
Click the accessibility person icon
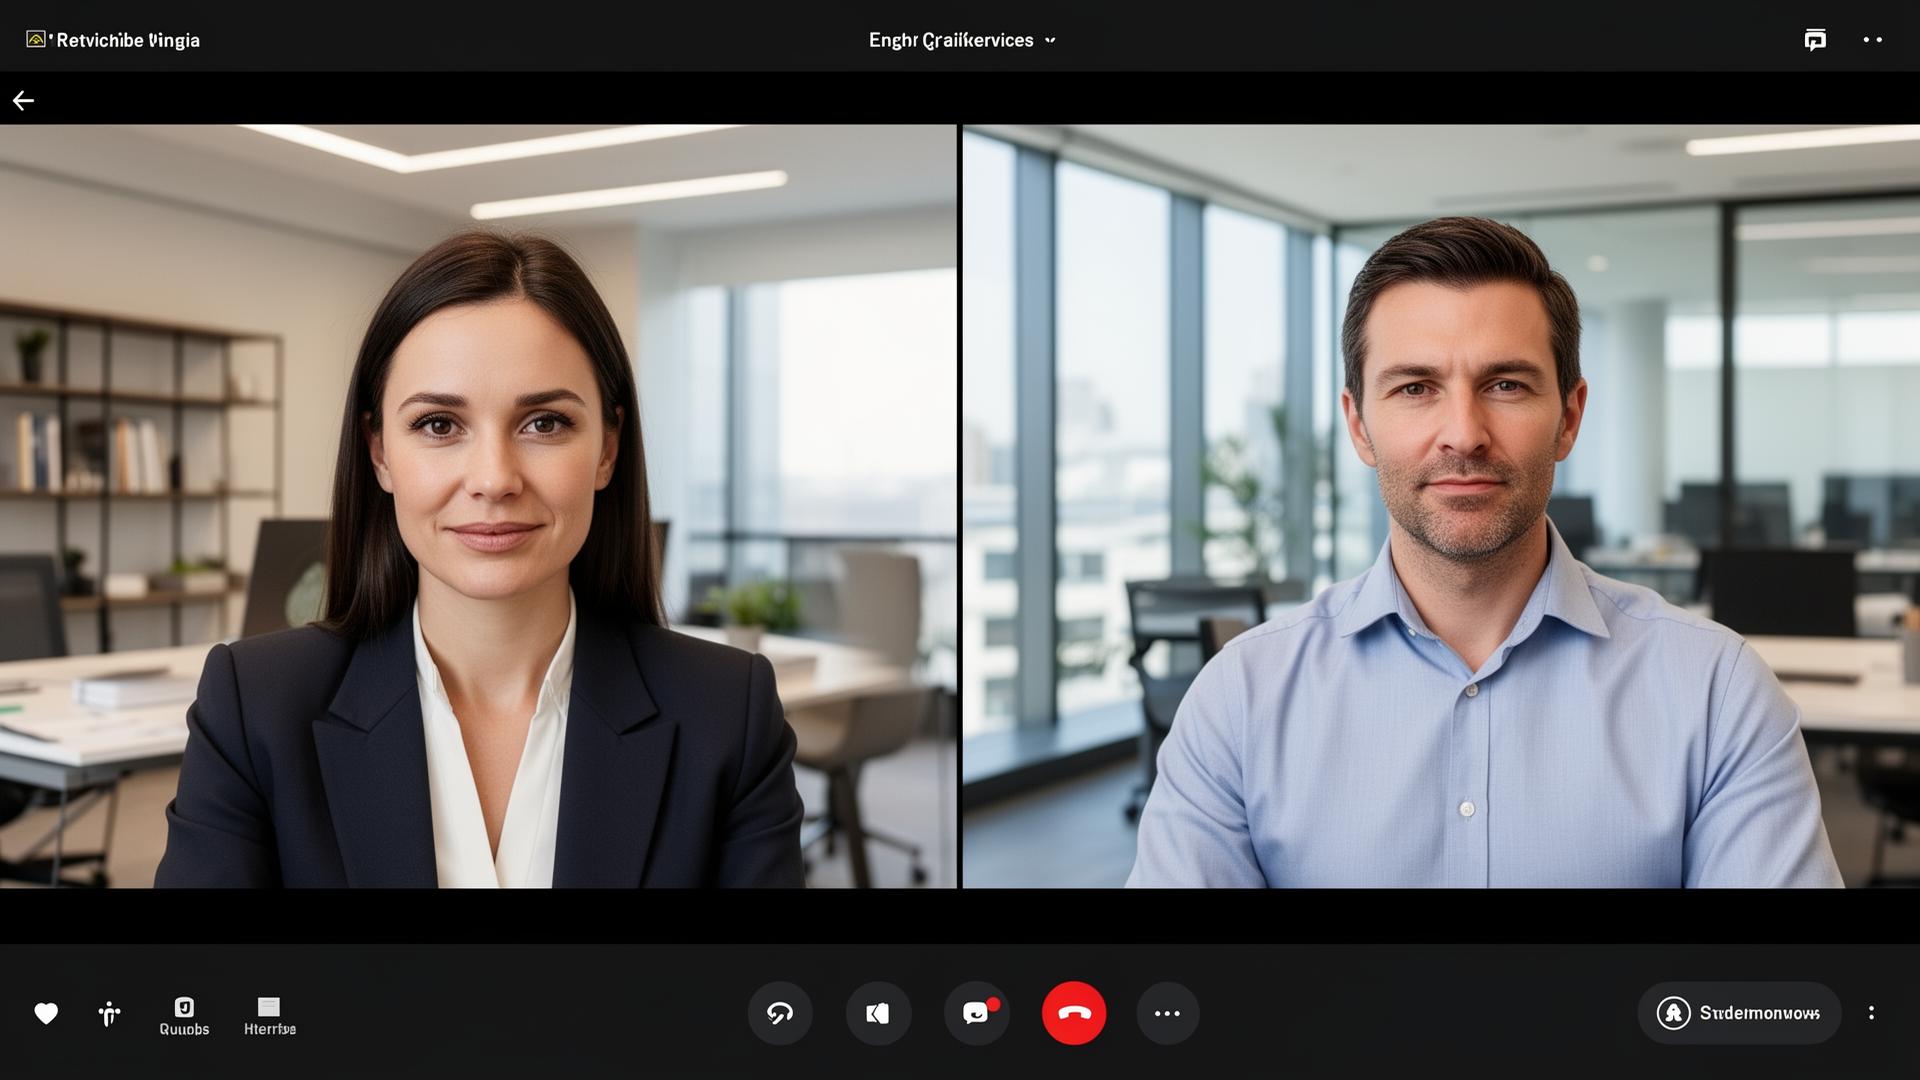point(110,1015)
